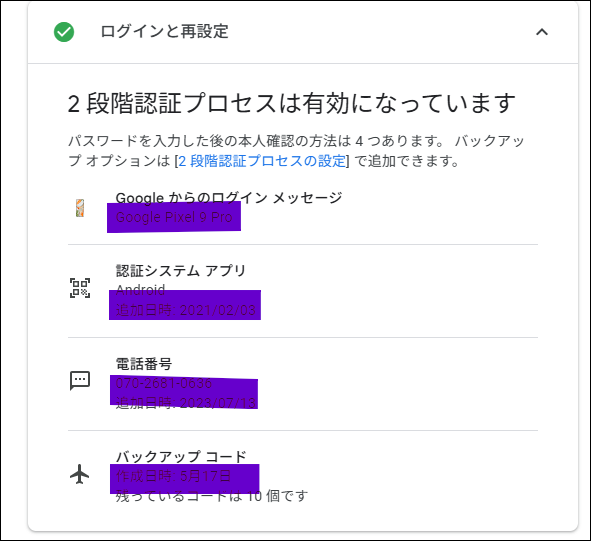Click the green checkmark status icon
Image resolution: width=591 pixels, height=541 pixels.
click(64, 32)
